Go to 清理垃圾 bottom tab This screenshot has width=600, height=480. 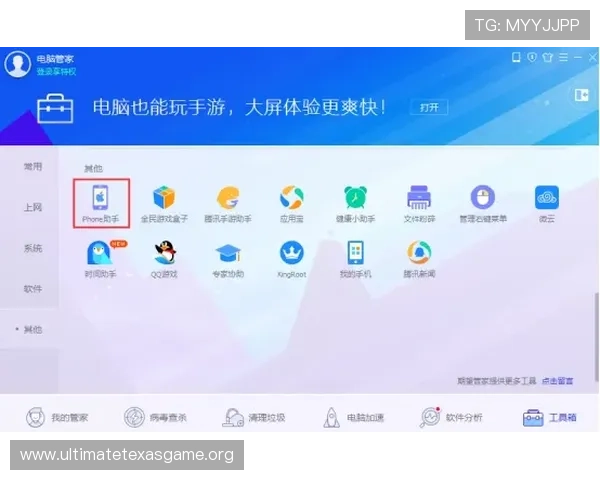(254, 417)
